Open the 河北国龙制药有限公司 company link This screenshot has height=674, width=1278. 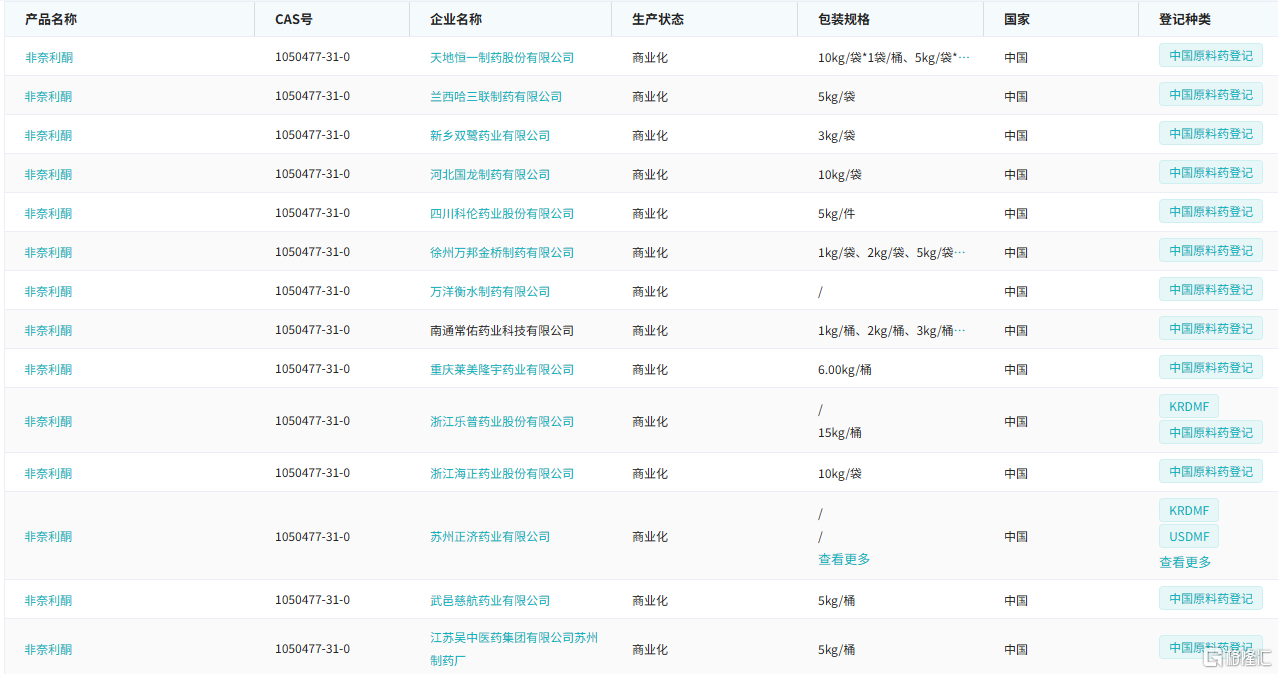490,174
